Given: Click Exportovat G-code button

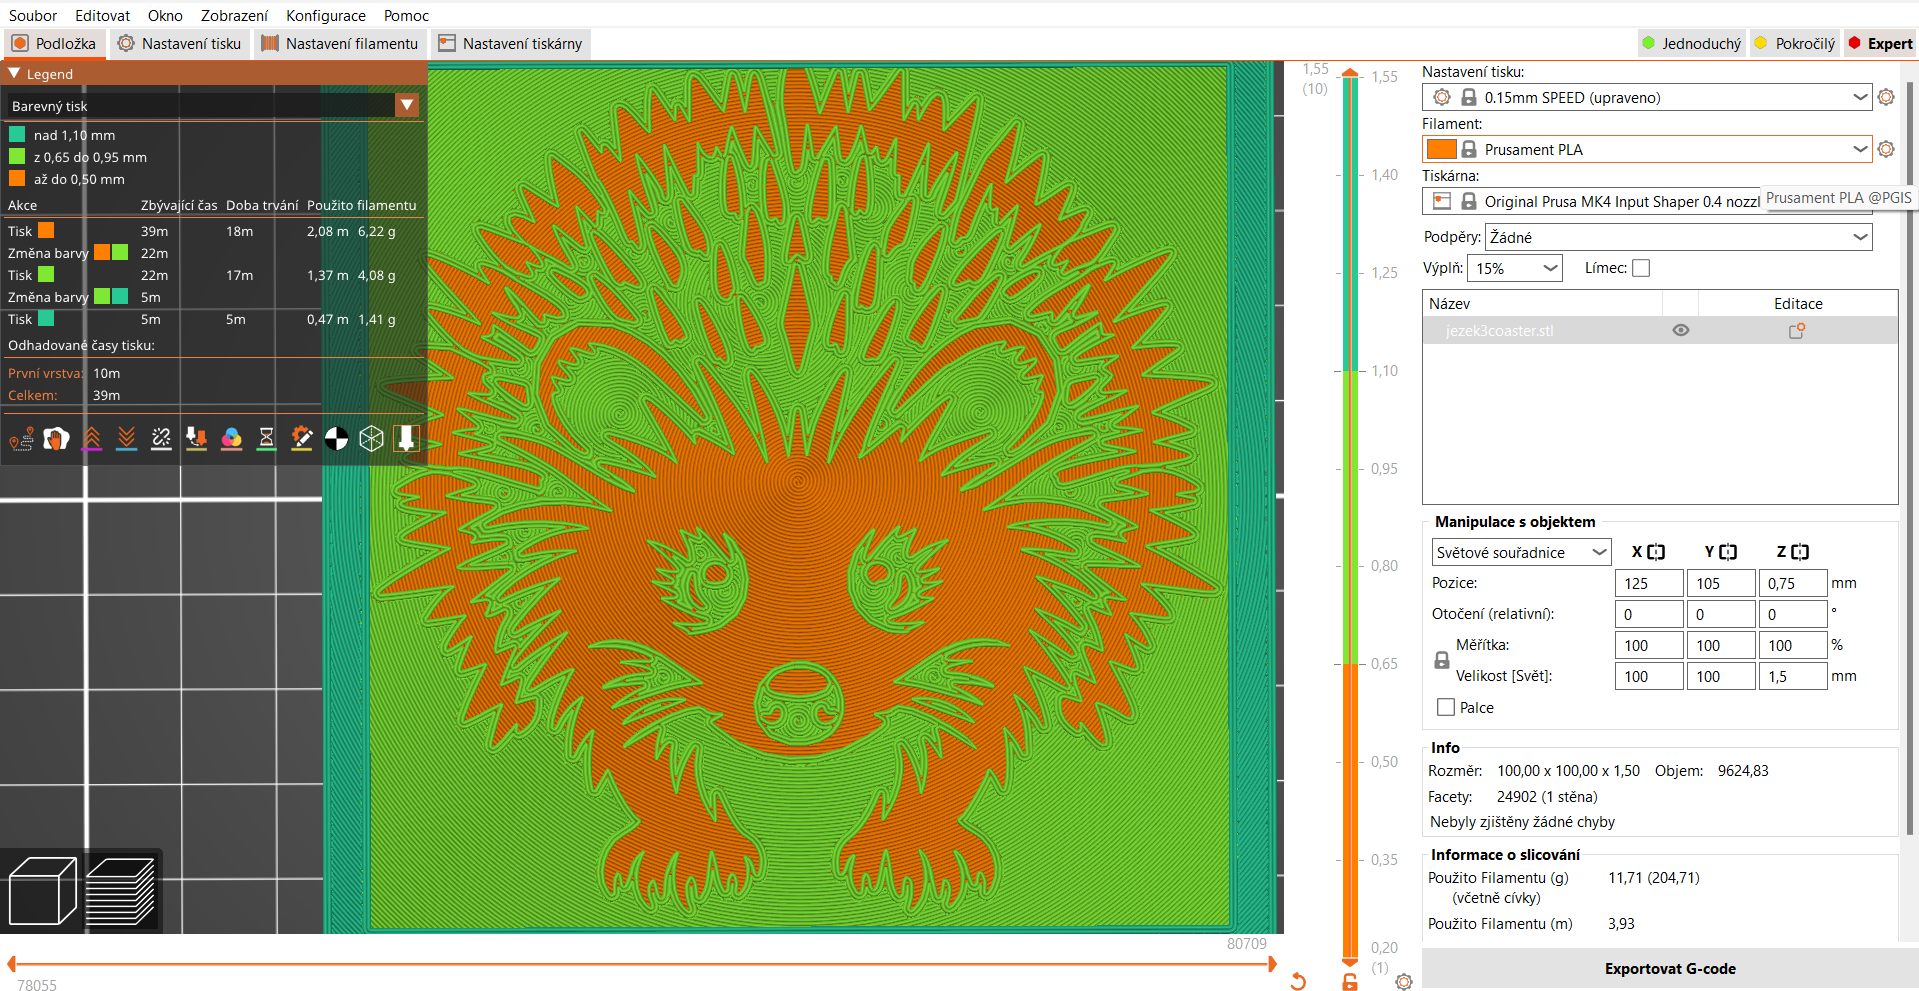Looking at the screenshot, I should (1670, 968).
